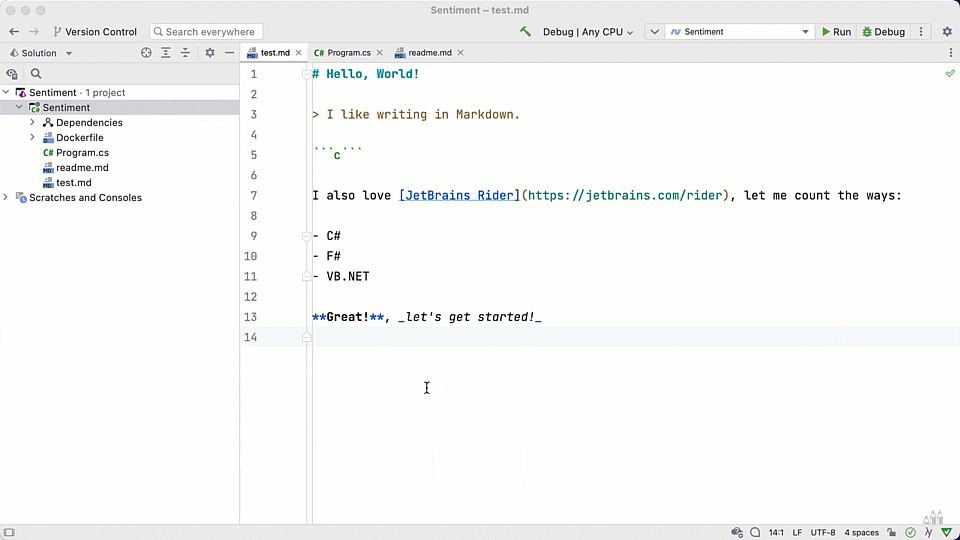Close the Program.cs tab
The image size is (960, 540).
coord(380,53)
